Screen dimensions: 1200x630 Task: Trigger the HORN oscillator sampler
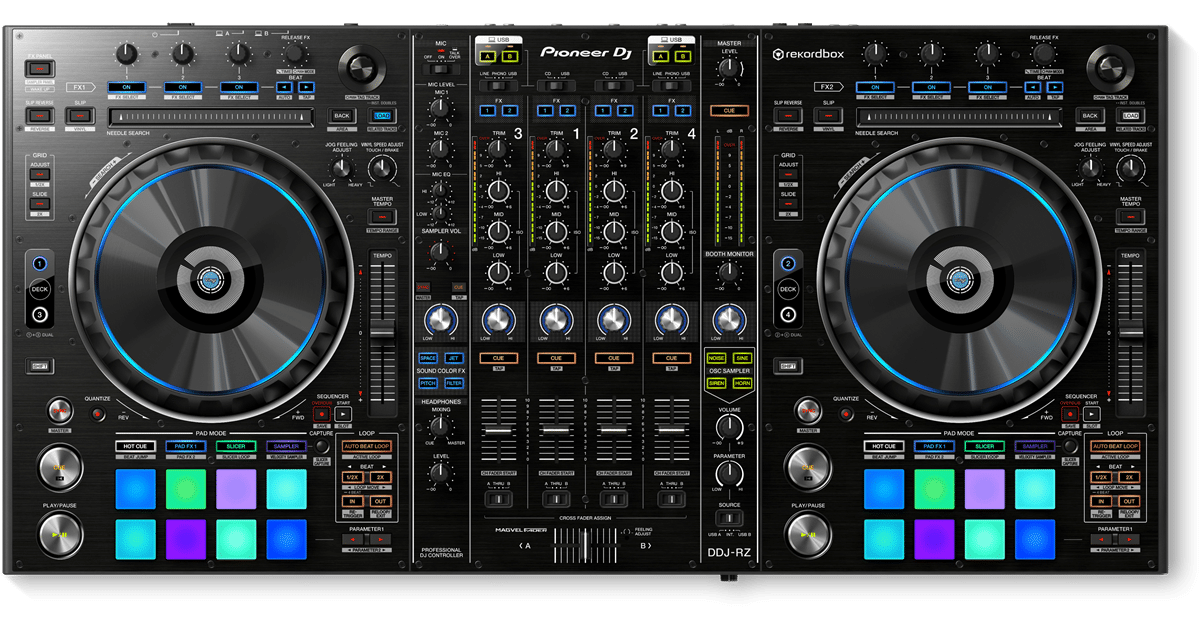point(743,383)
